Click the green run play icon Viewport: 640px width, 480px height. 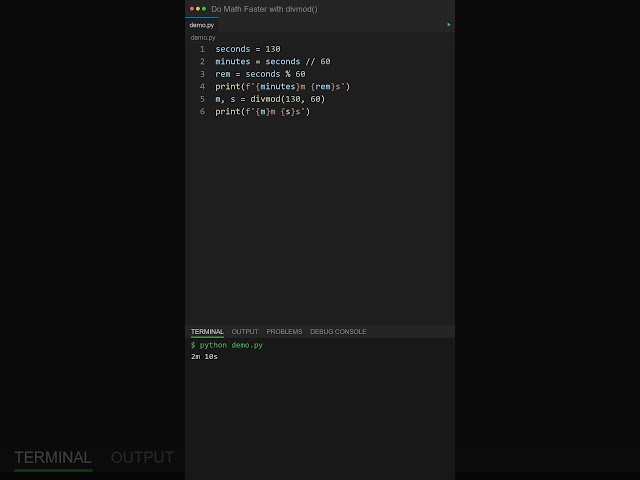449,25
